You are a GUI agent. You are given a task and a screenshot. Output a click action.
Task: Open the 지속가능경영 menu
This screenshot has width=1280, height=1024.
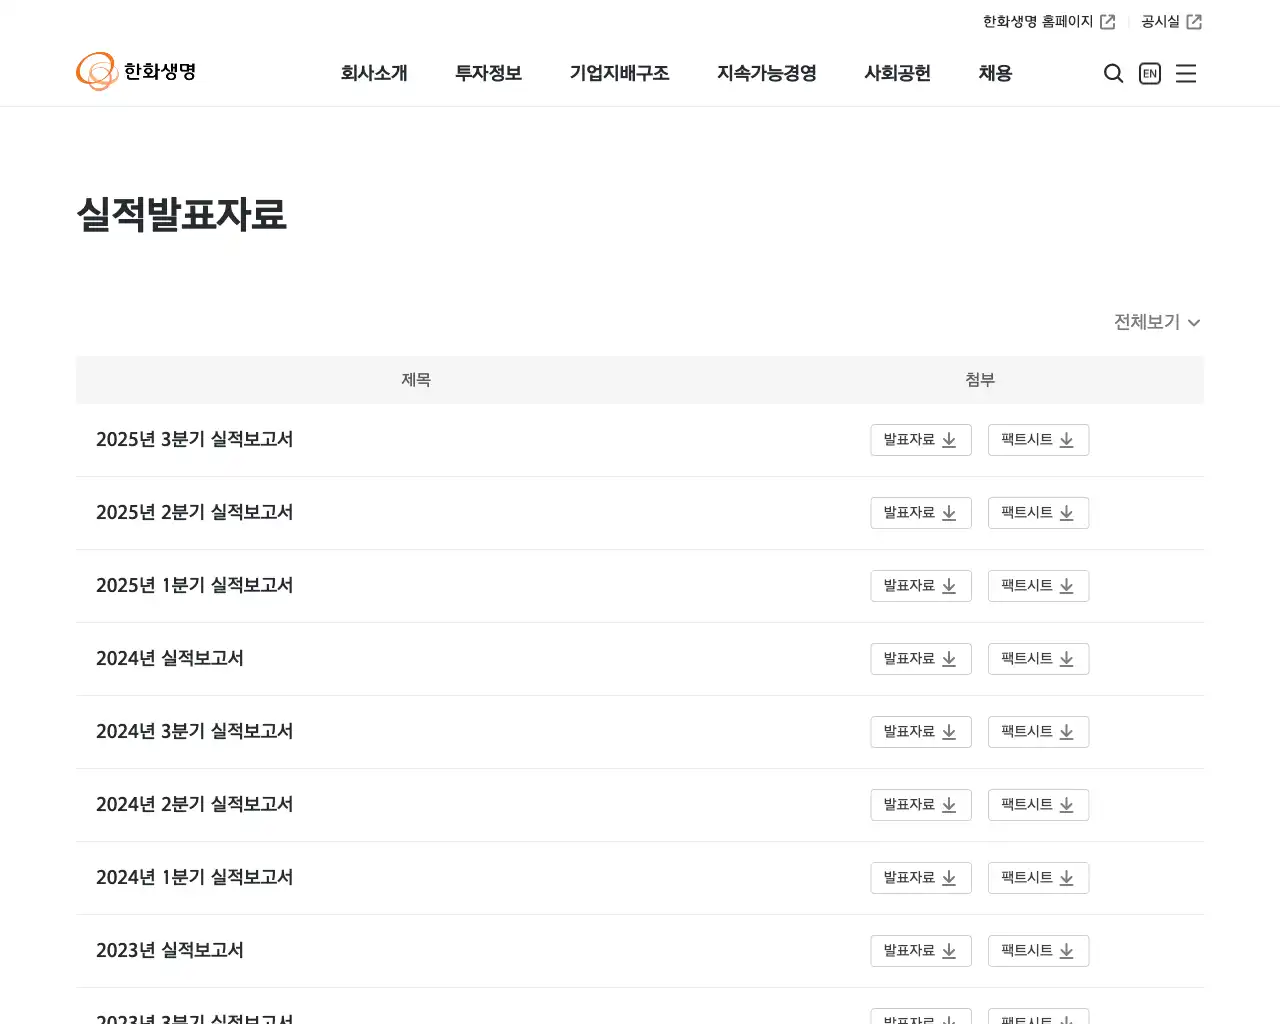tap(766, 73)
